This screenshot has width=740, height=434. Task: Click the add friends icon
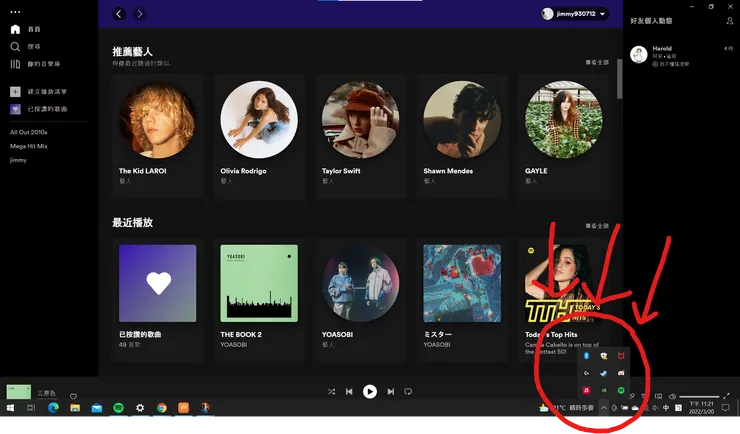[730, 21]
